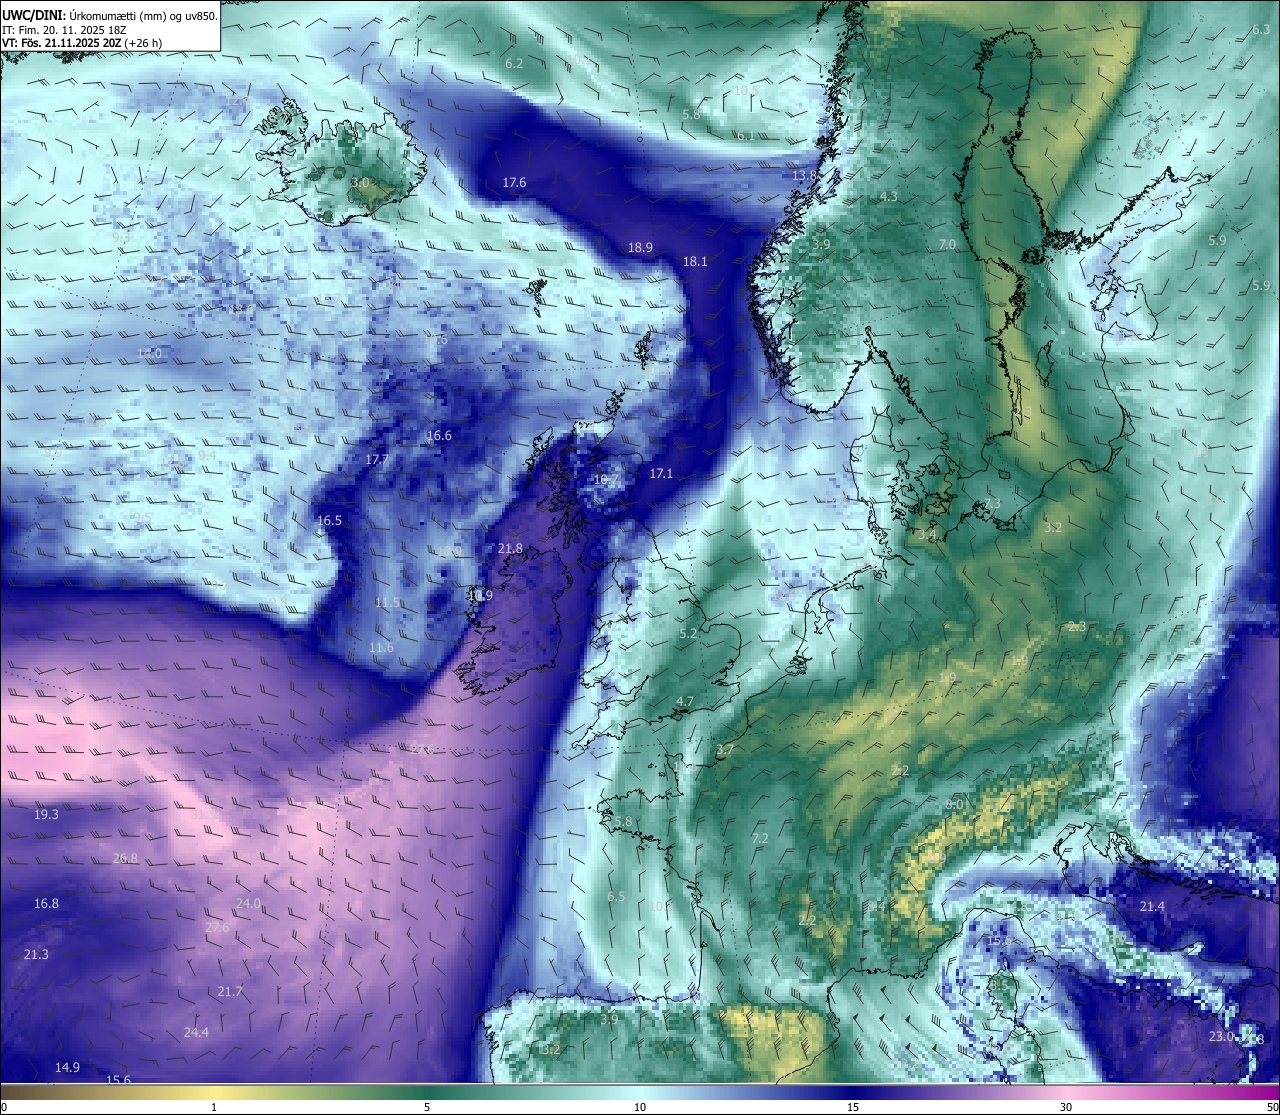1280x1115 pixels.
Task: Click the 5.2 value over England
Action: 688,634
